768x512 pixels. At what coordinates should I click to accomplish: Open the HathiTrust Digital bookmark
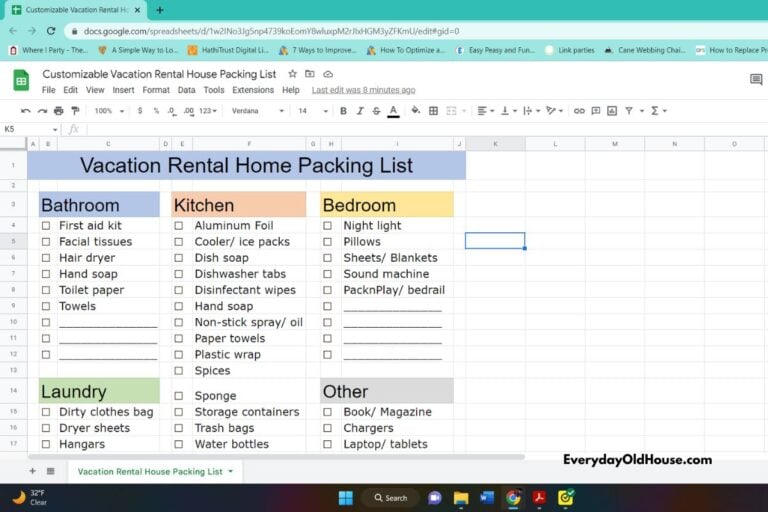pyautogui.click(x=228, y=50)
